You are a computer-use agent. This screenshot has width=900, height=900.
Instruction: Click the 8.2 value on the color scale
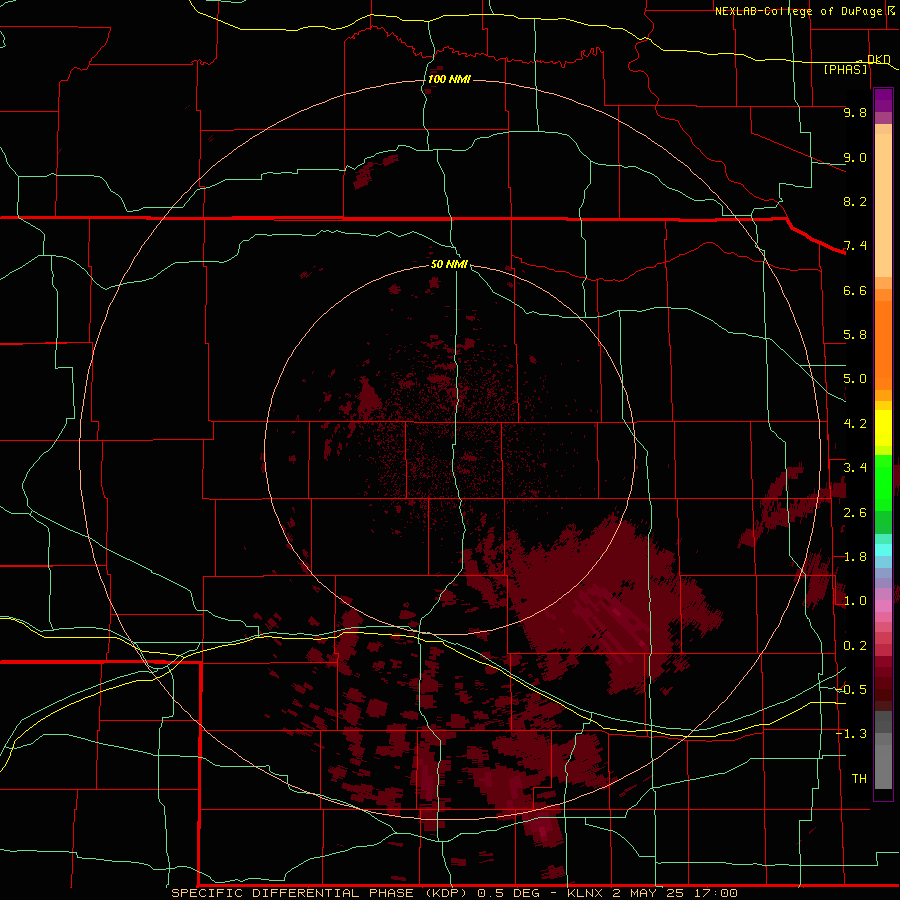point(855,201)
